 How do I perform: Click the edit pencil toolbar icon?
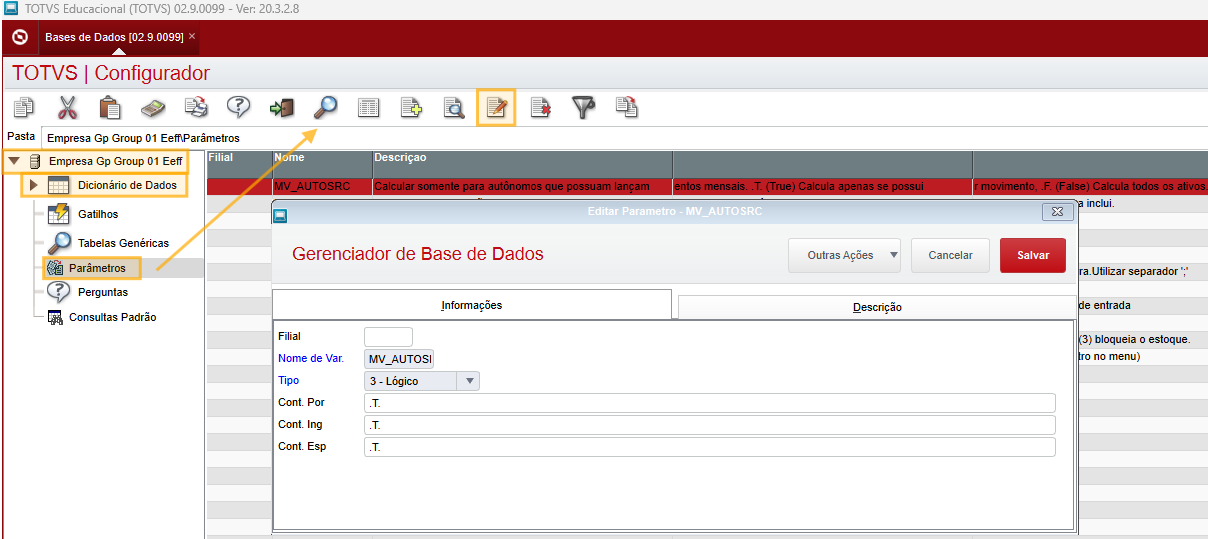(x=496, y=107)
